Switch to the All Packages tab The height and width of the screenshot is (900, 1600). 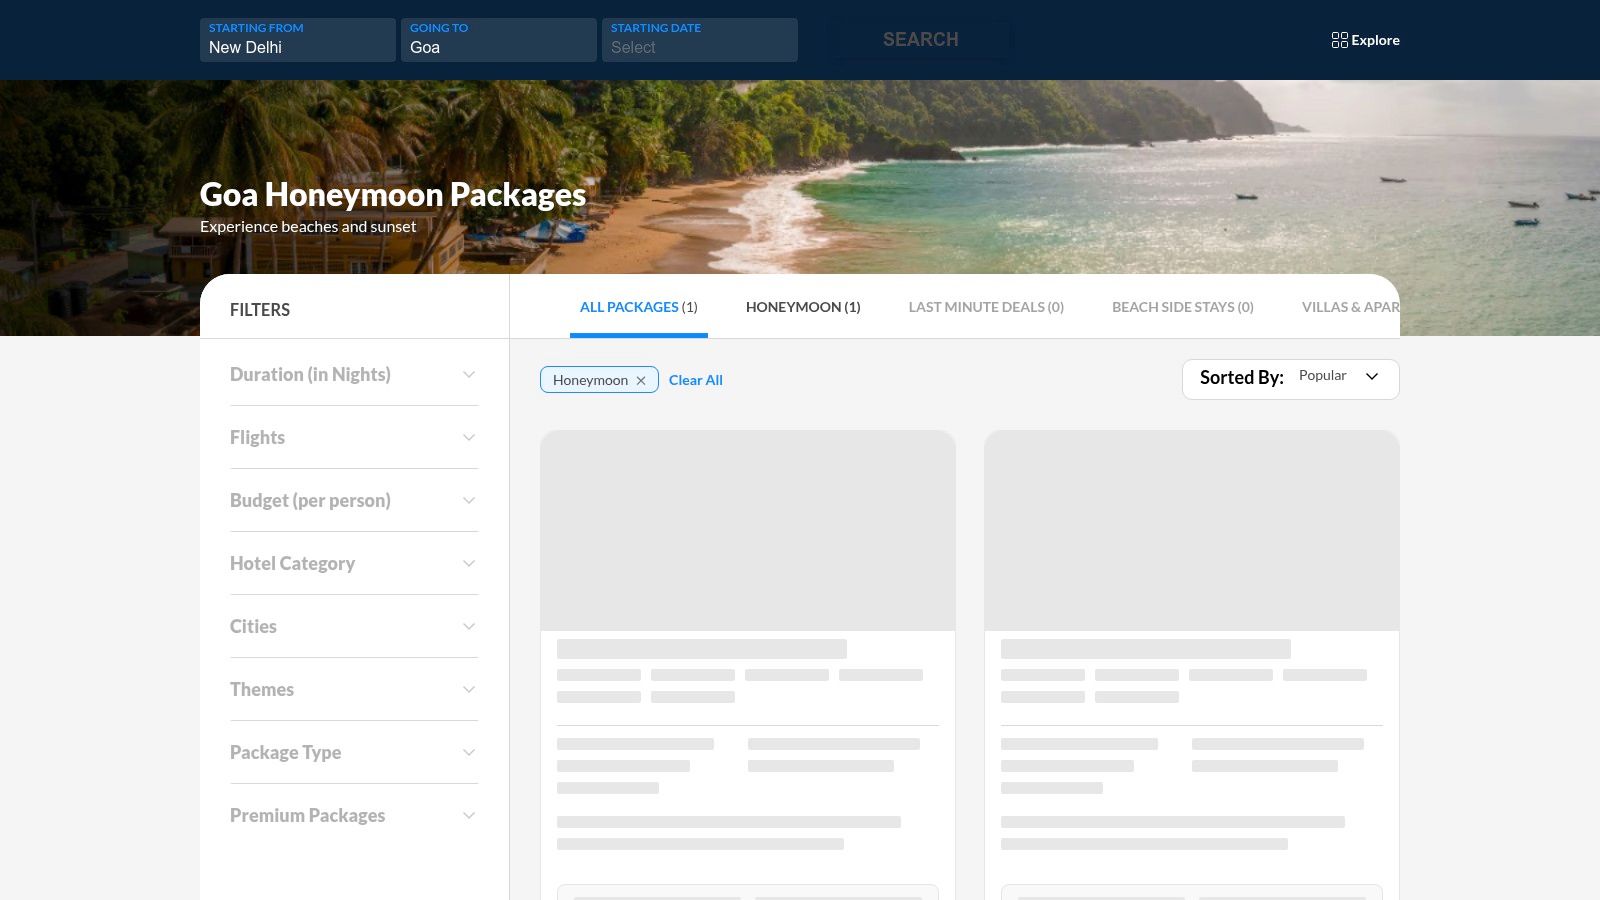coord(638,307)
